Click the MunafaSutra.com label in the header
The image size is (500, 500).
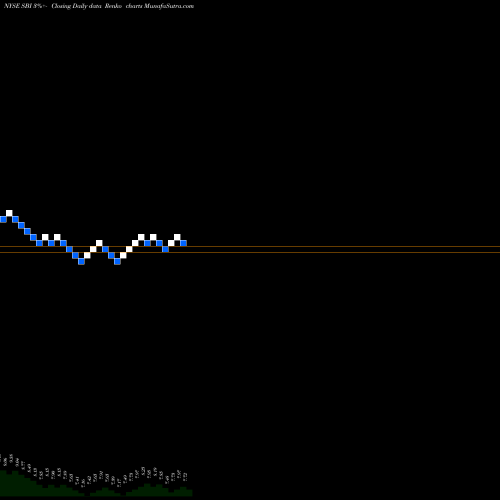[169, 6]
